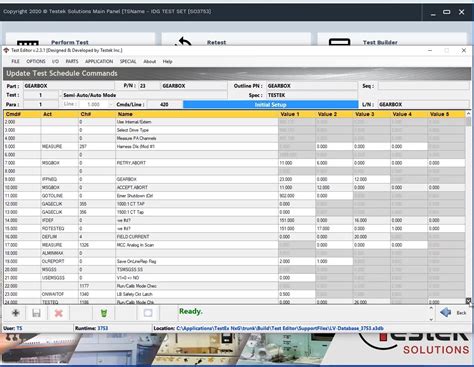Click the status box up arrow
Viewport: 474px width, 367px height.
(x=431, y=308)
